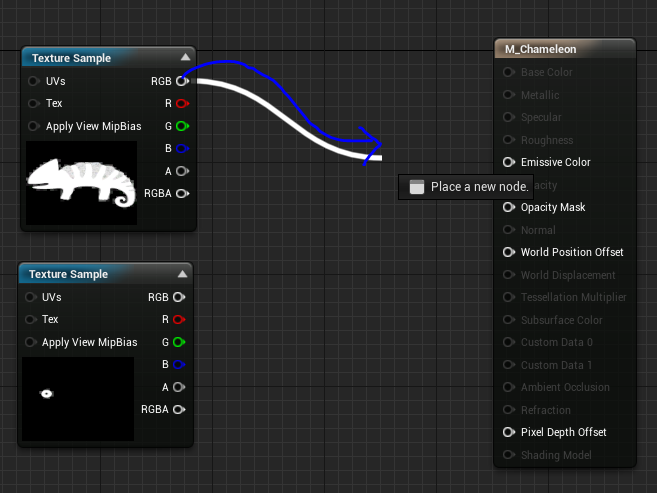Click the World Displacement input pin

[x=509, y=275]
